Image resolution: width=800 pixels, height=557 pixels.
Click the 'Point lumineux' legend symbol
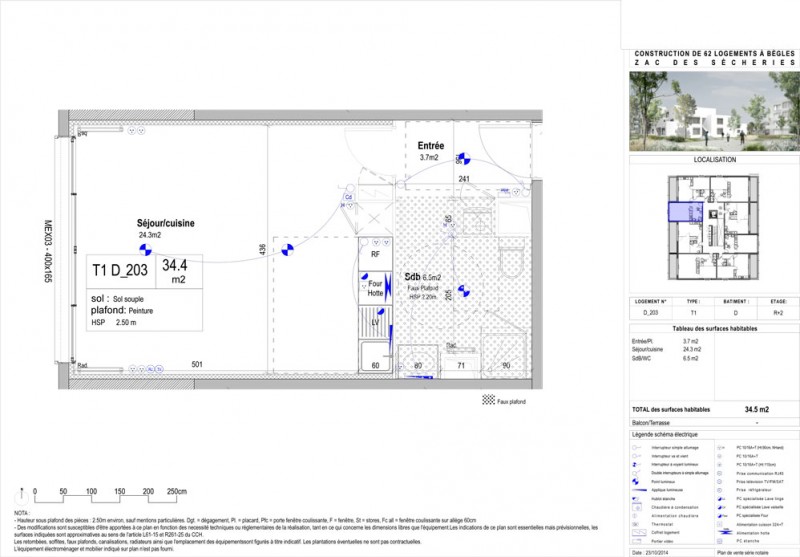click(636, 481)
